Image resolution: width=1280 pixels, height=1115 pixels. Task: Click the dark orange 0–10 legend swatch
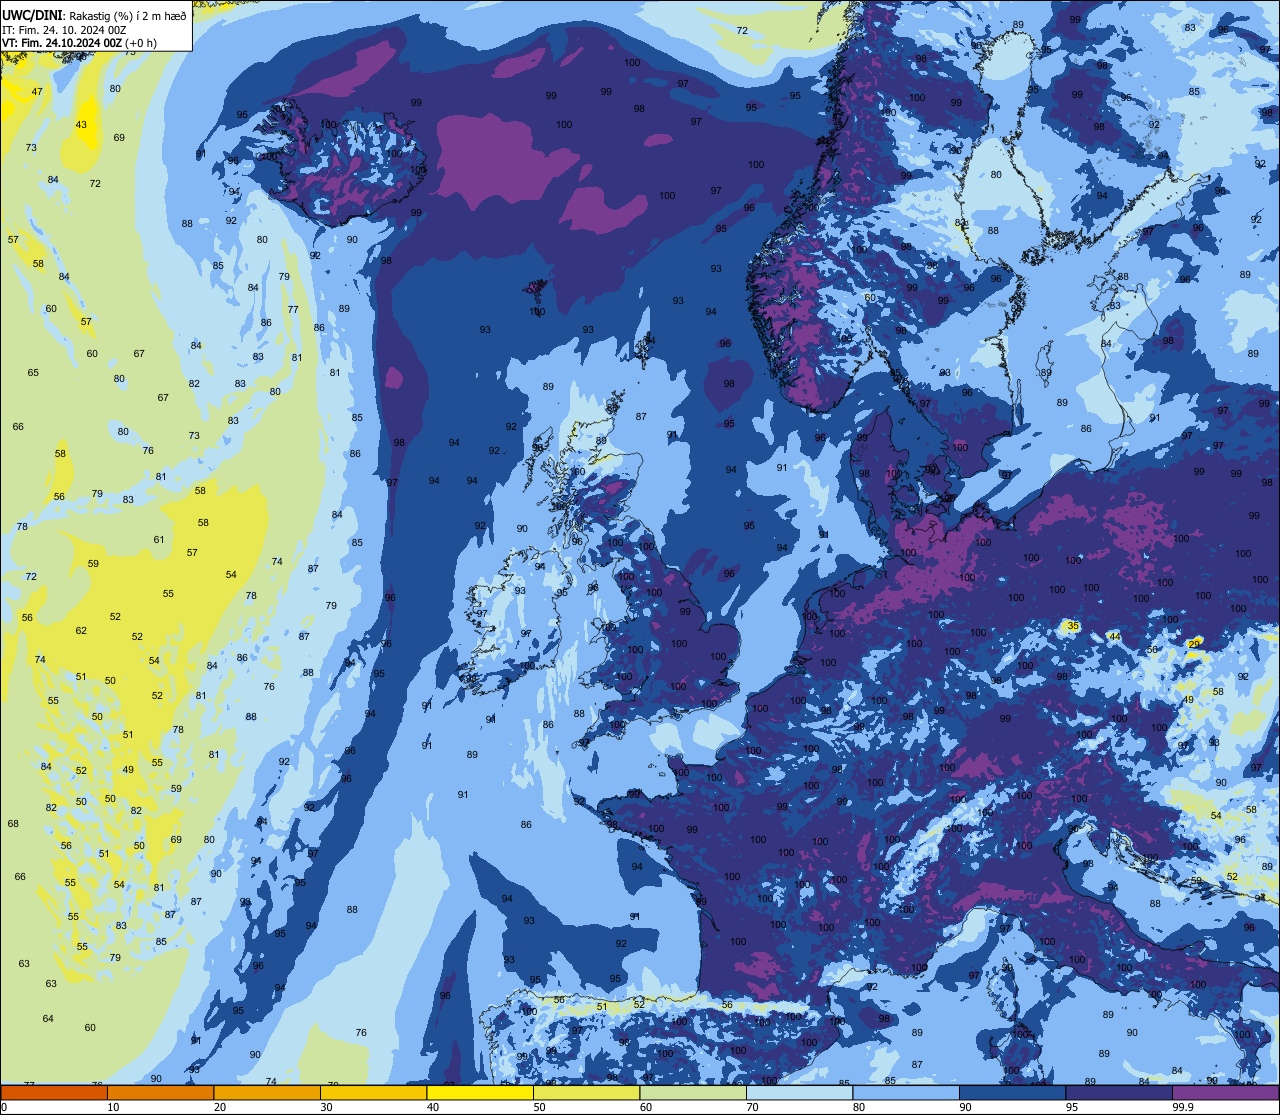coord(54,1093)
